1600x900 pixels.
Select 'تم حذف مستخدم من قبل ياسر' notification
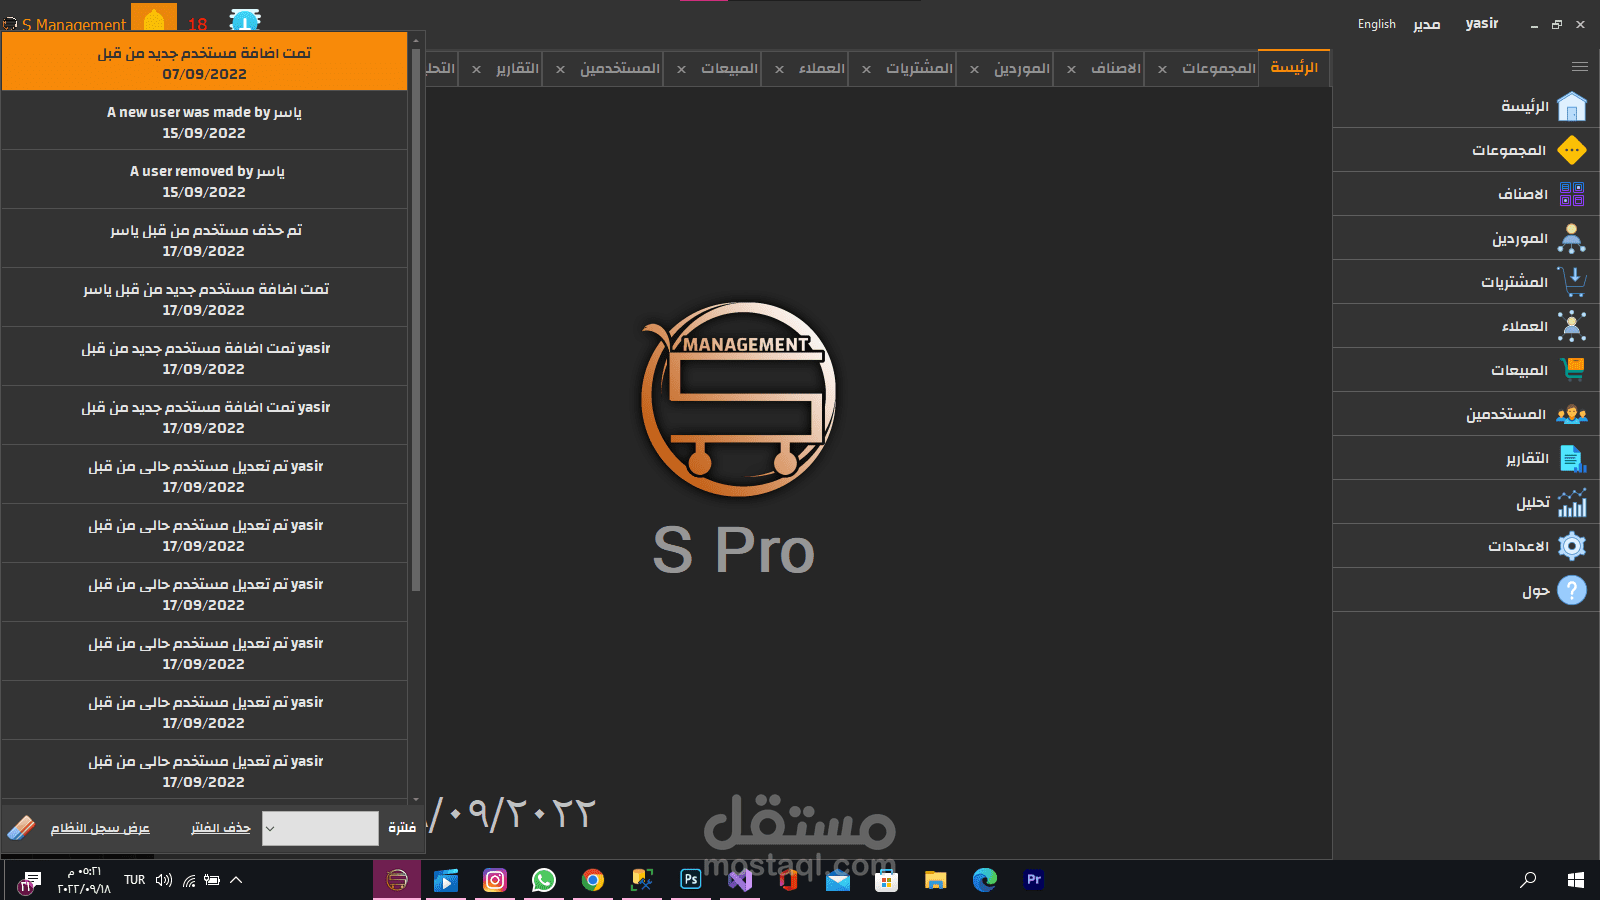(x=205, y=239)
